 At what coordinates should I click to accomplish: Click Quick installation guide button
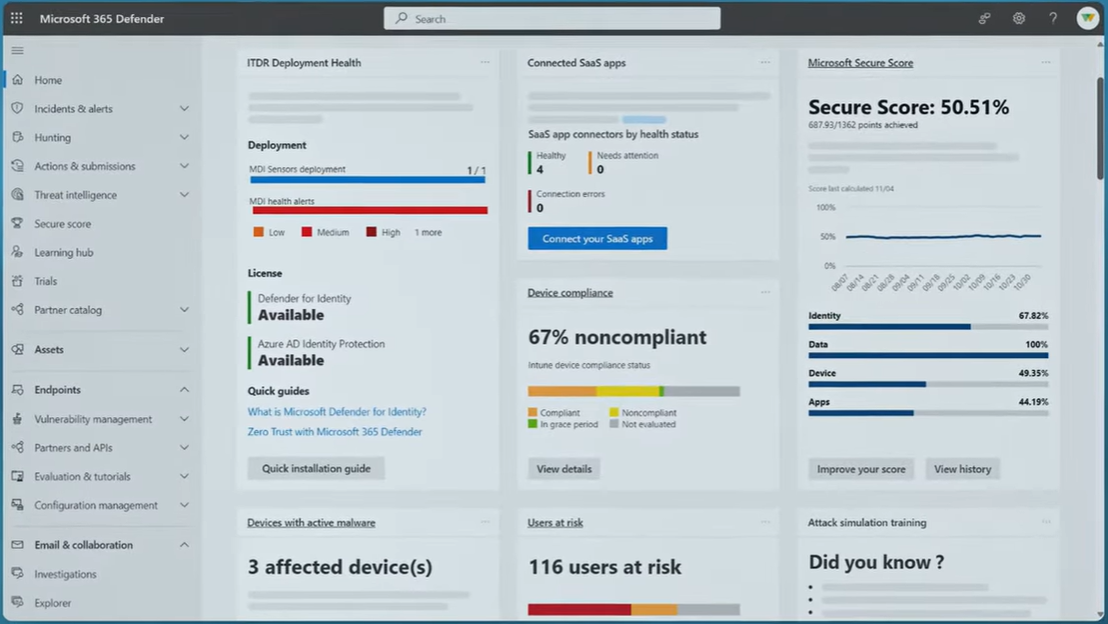[316, 469]
